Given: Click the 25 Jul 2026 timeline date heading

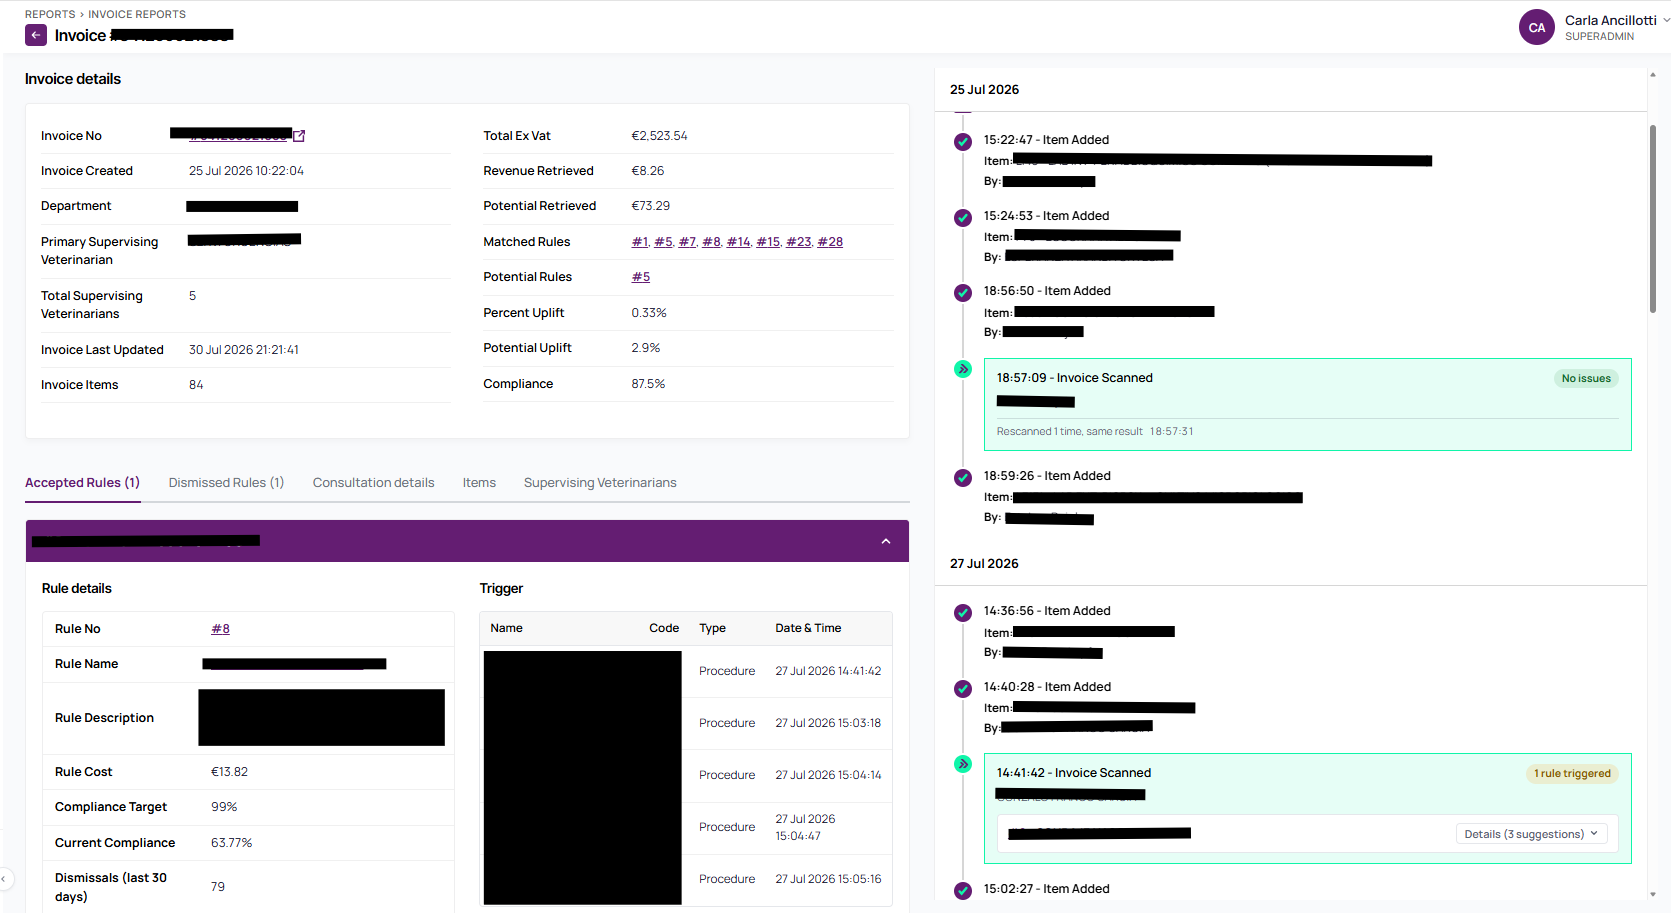Looking at the screenshot, I should pyautogui.click(x=984, y=90).
